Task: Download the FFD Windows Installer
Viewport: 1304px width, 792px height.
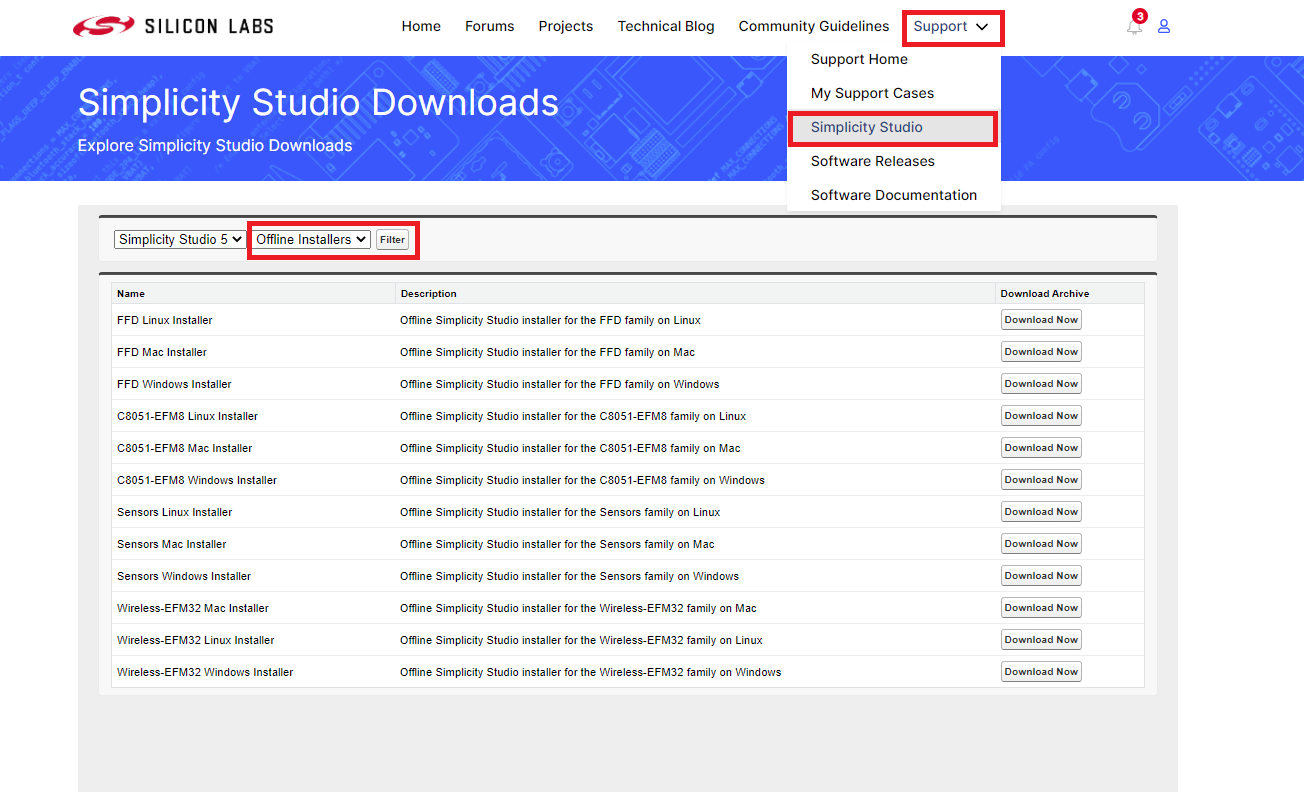Action: click(x=1041, y=384)
